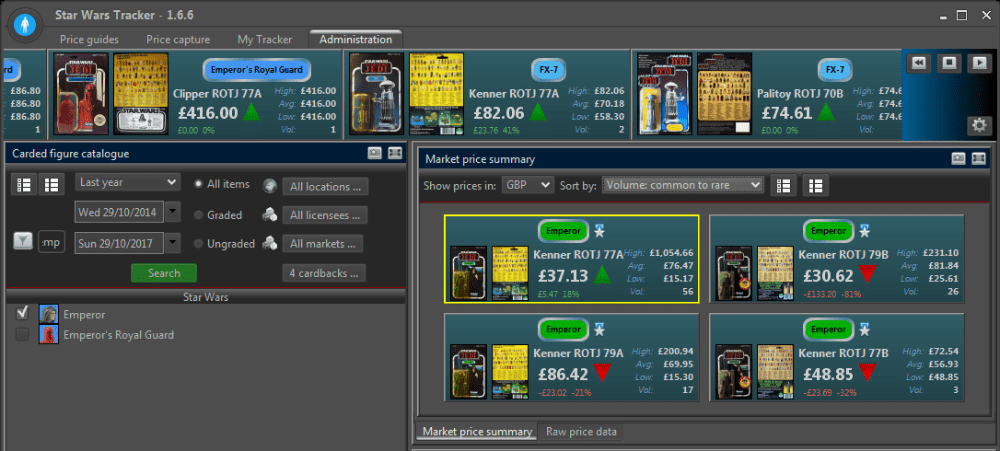Click second list-view icon next to Sort by
The image size is (1000, 451).
(816, 185)
